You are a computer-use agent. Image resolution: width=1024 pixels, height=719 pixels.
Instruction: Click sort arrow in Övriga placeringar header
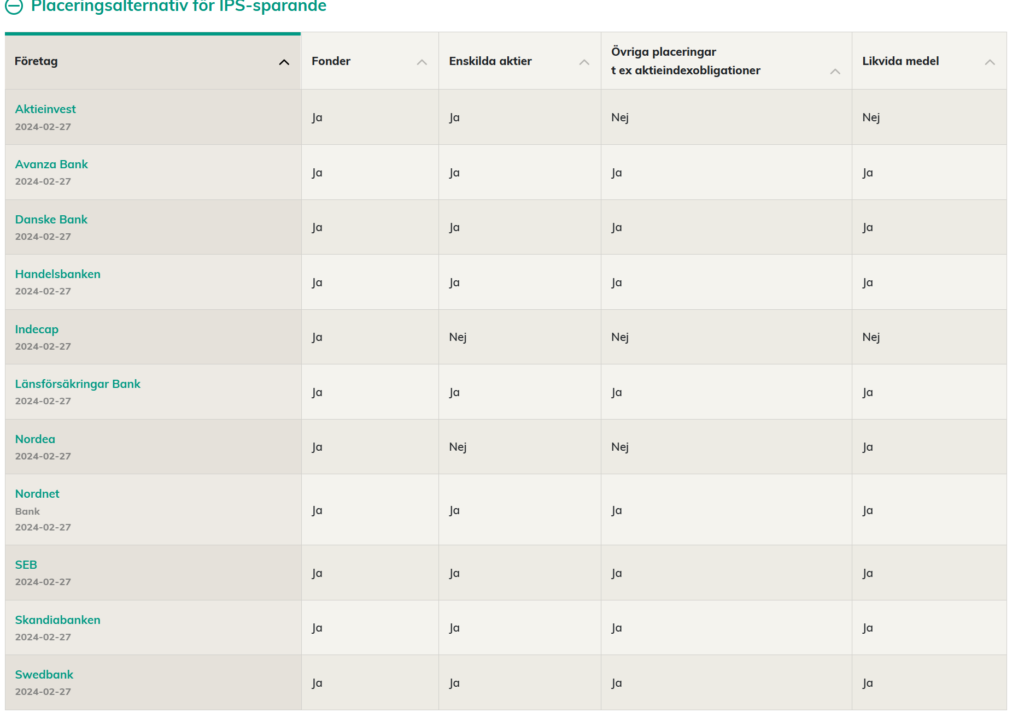[x=835, y=72]
